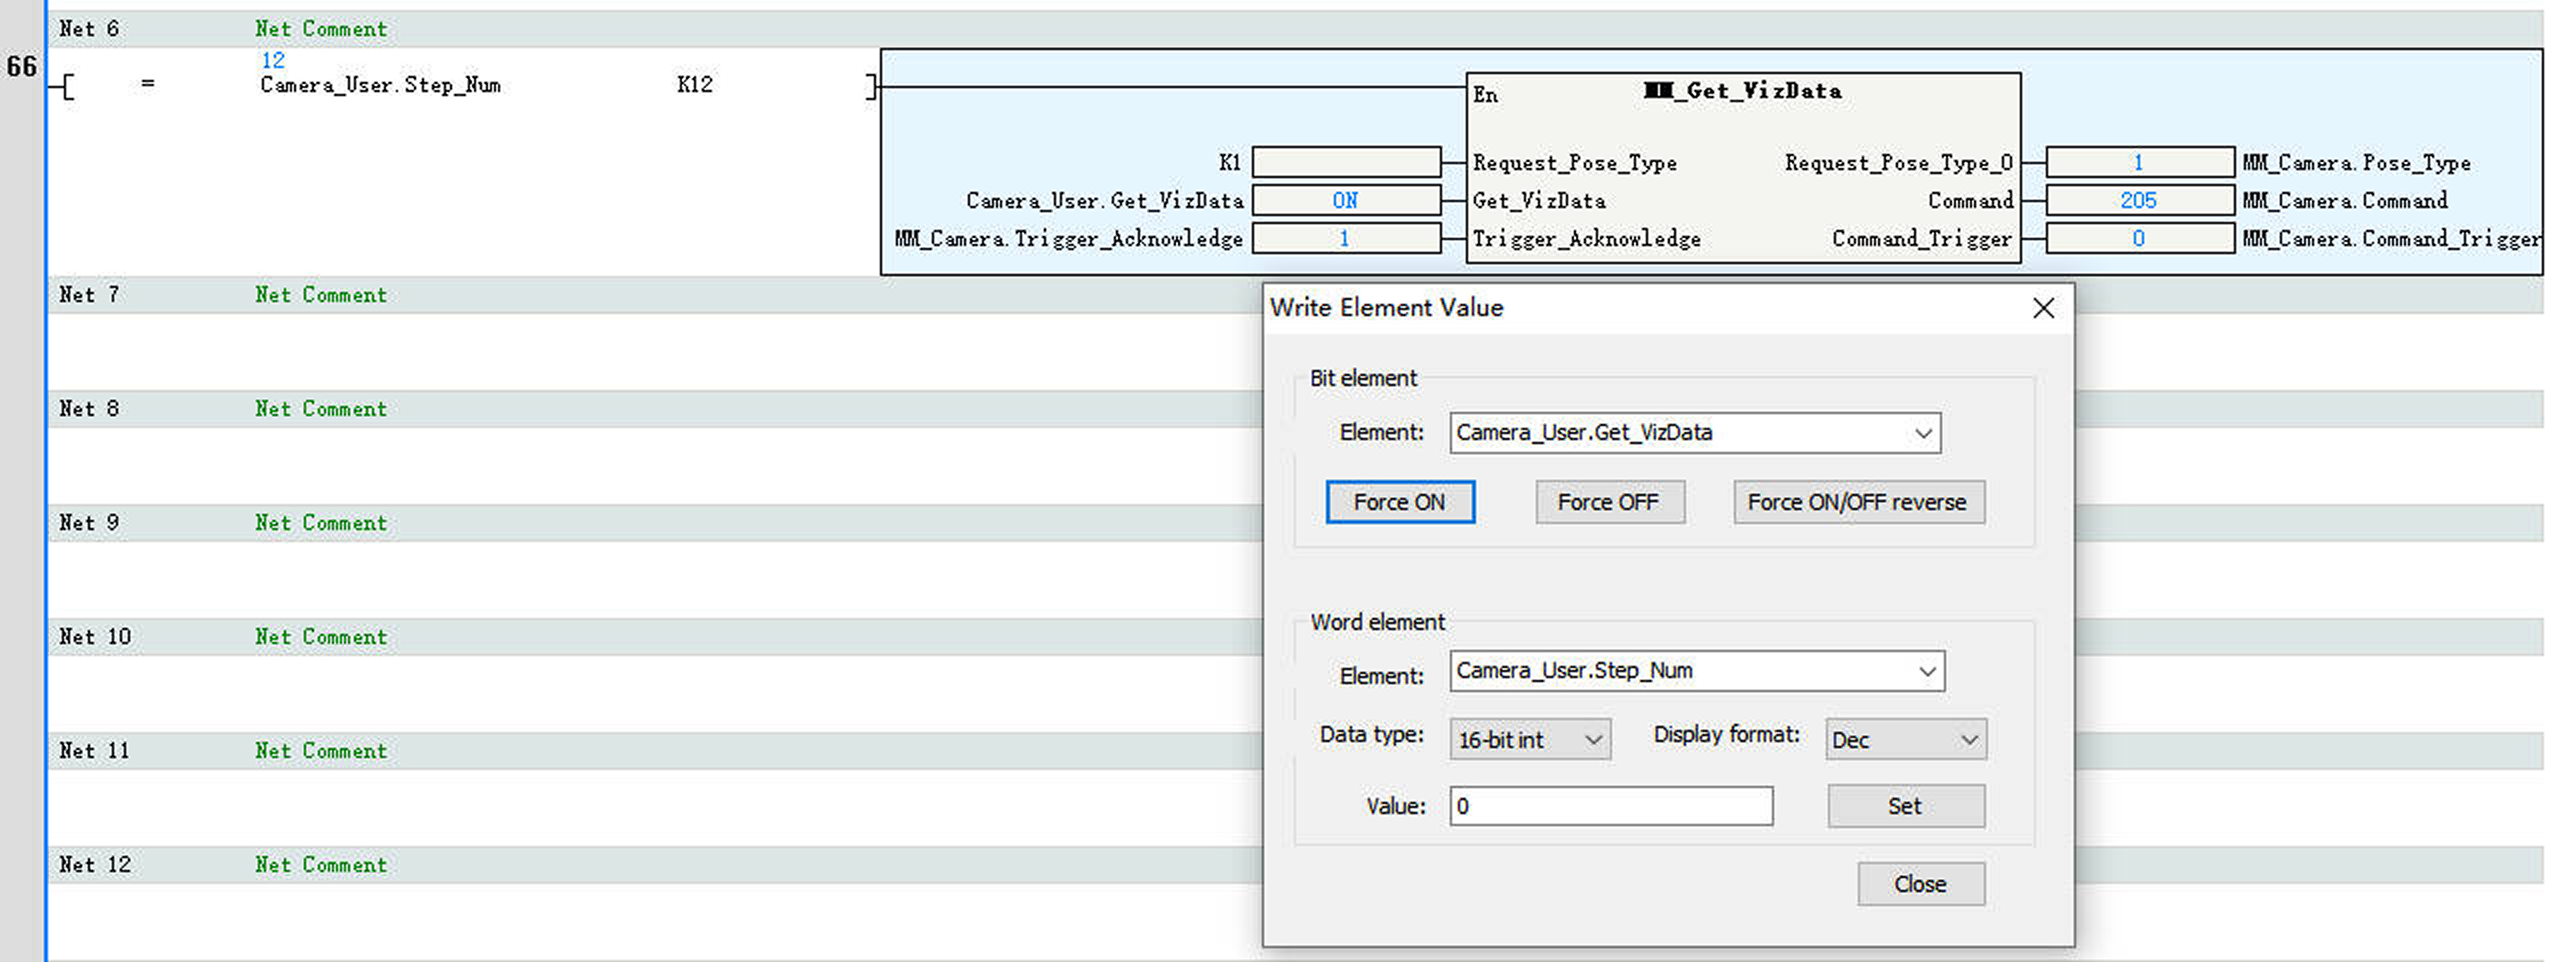Expand the Word element Element dropdown
2554x962 pixels.
(1926, 671)
